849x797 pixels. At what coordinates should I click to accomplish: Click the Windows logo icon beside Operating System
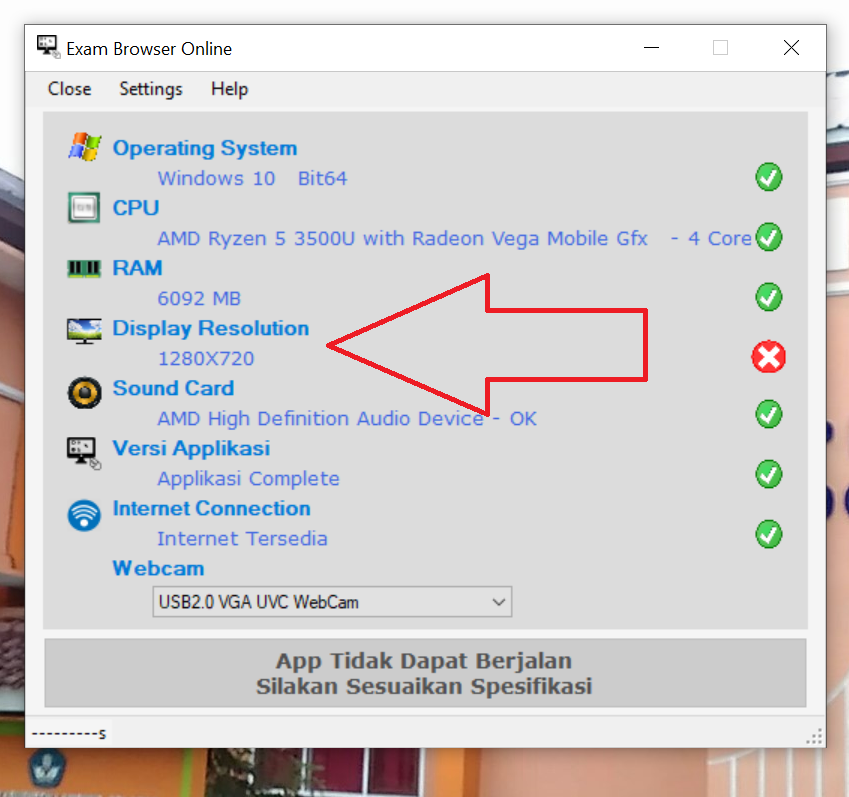(x=84, y=147)
